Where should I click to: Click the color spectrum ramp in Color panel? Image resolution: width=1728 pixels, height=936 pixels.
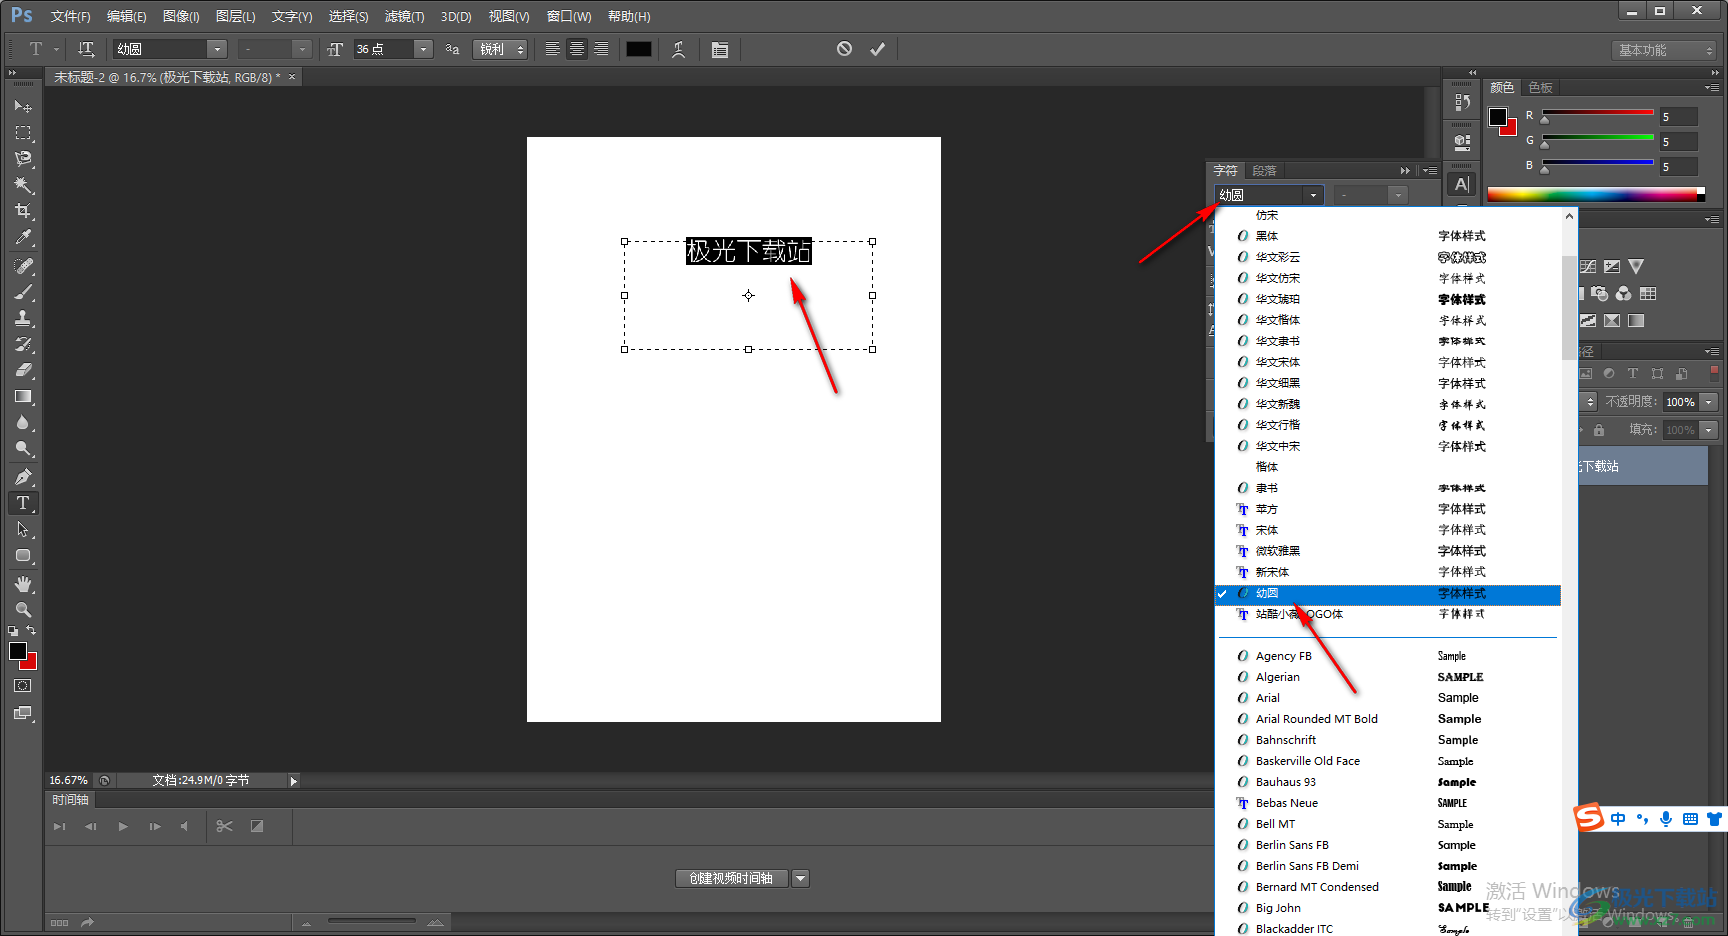tap(1596, 194)
